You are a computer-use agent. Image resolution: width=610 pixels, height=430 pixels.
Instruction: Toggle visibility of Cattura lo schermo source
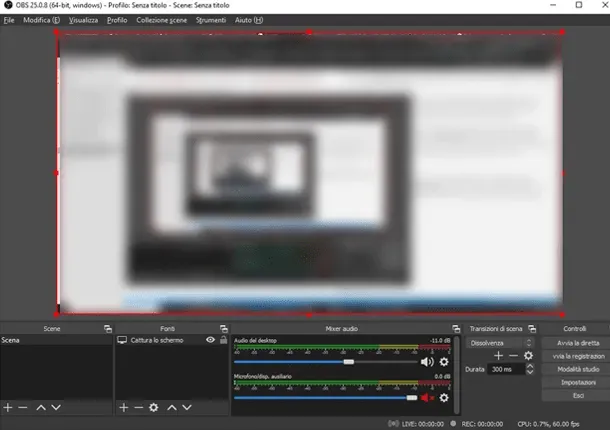point(210,341)
